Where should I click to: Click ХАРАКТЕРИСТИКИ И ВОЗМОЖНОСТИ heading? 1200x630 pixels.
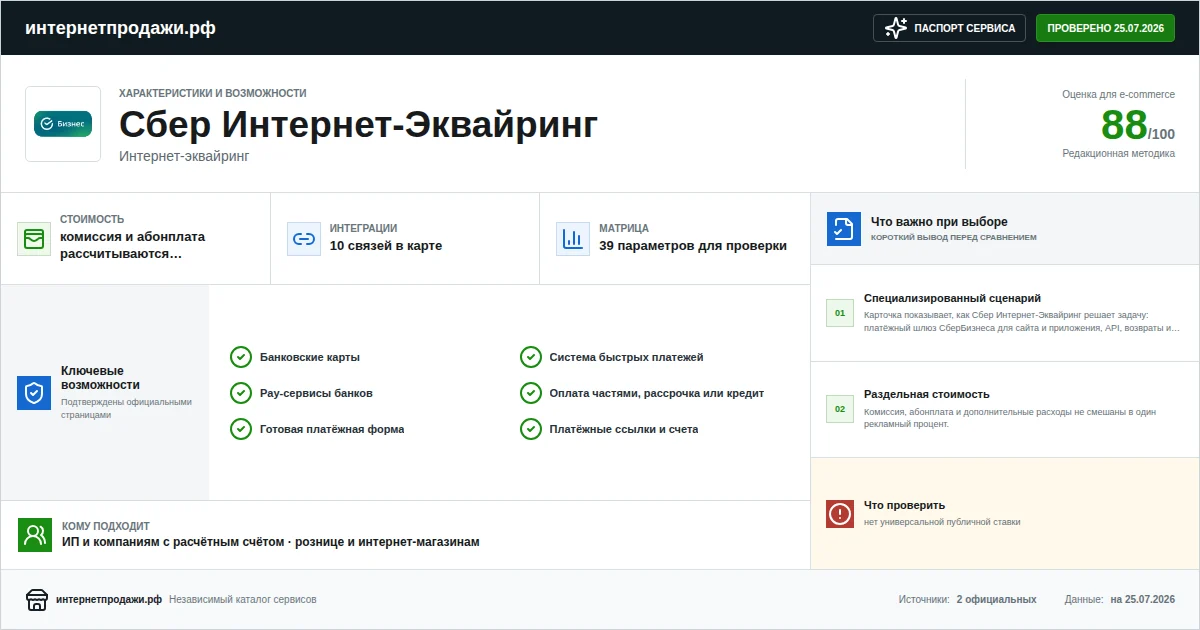point(213,93)
